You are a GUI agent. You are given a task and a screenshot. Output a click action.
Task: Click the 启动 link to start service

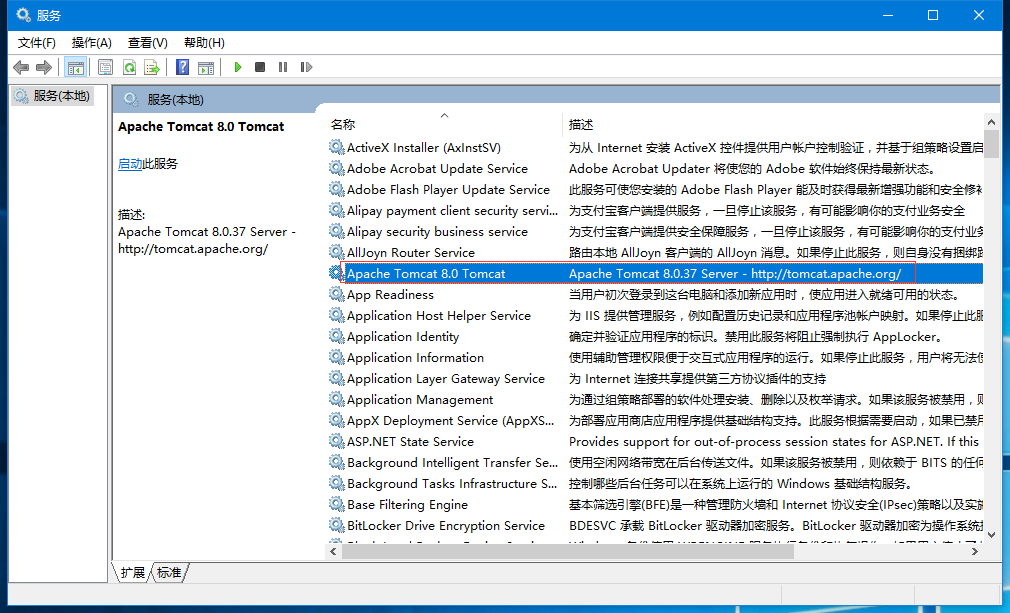click(130, 164)
